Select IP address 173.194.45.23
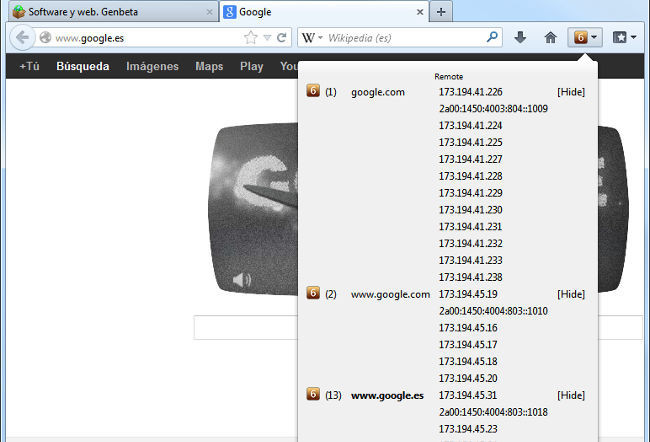Viewport: 650px width, 442px height. [x=468, y=429]
